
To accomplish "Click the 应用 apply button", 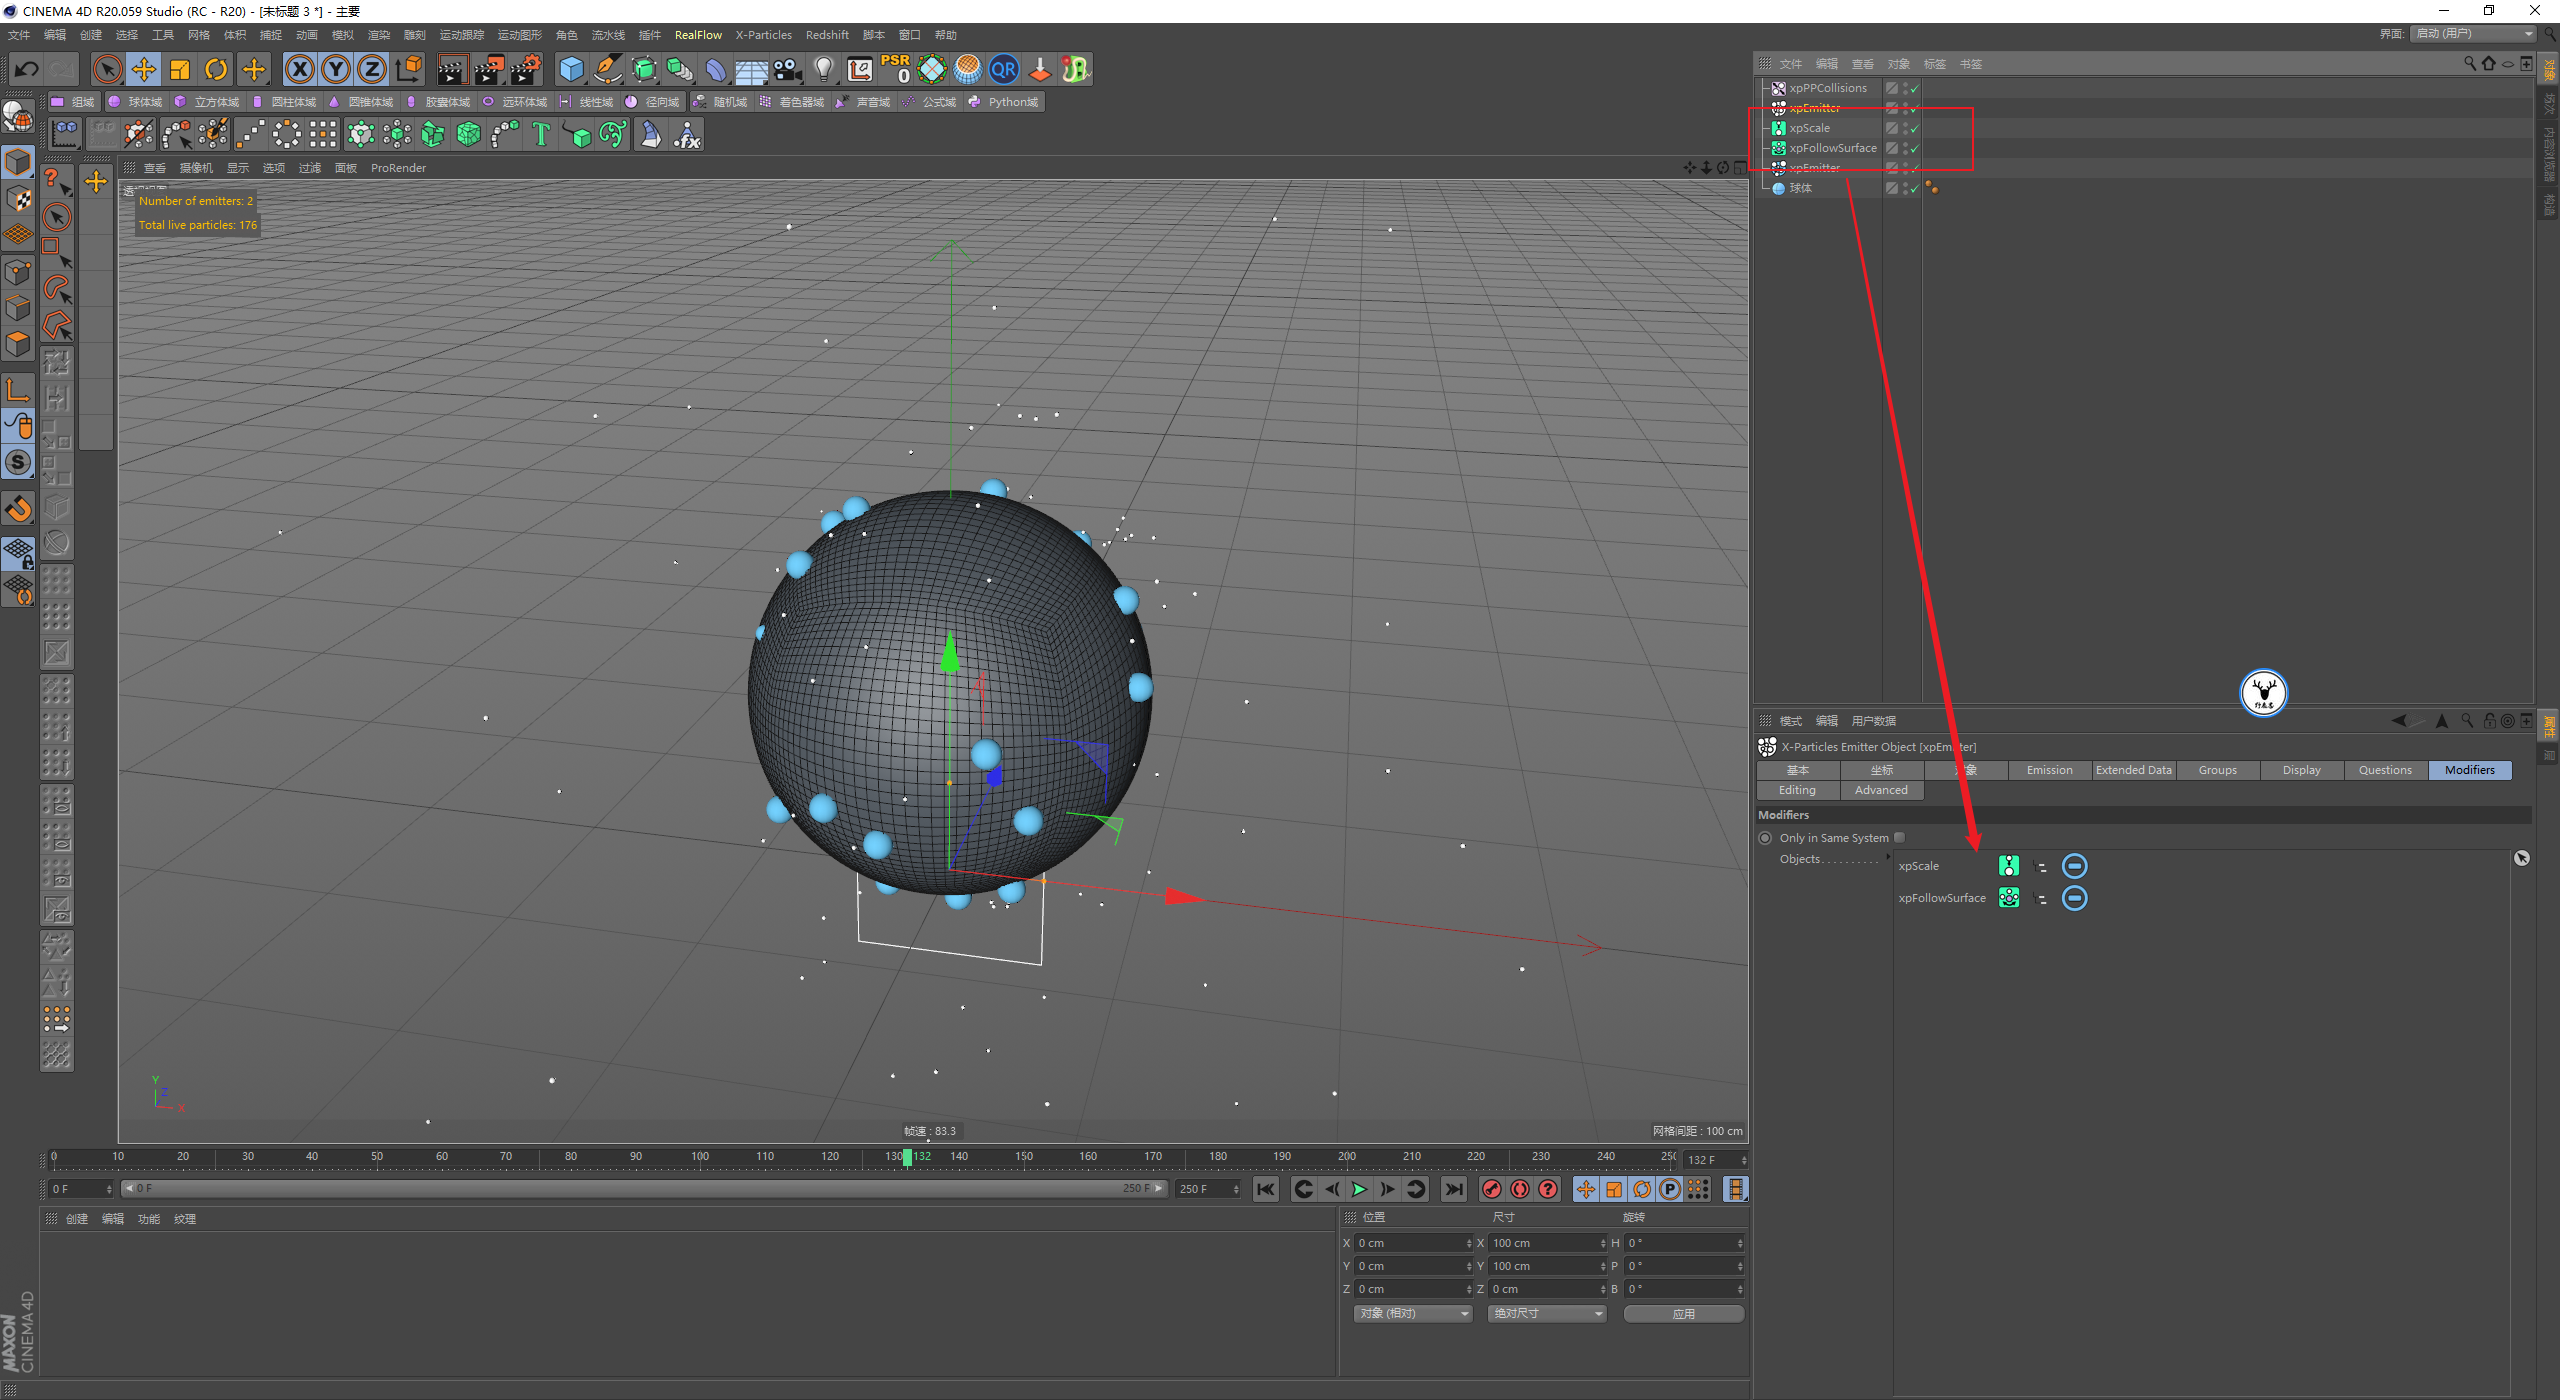I will click(x=1683, y=1313).
